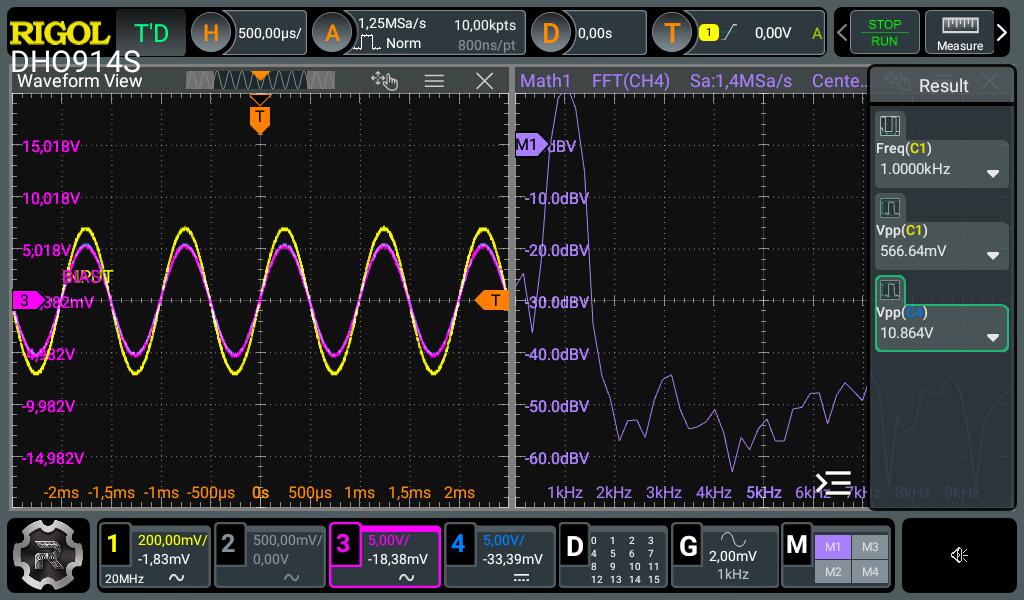This screenshot has width=1024, height=600.
Task: Expand the Vpp(C4) result dropdown
Action: point(993,338)
